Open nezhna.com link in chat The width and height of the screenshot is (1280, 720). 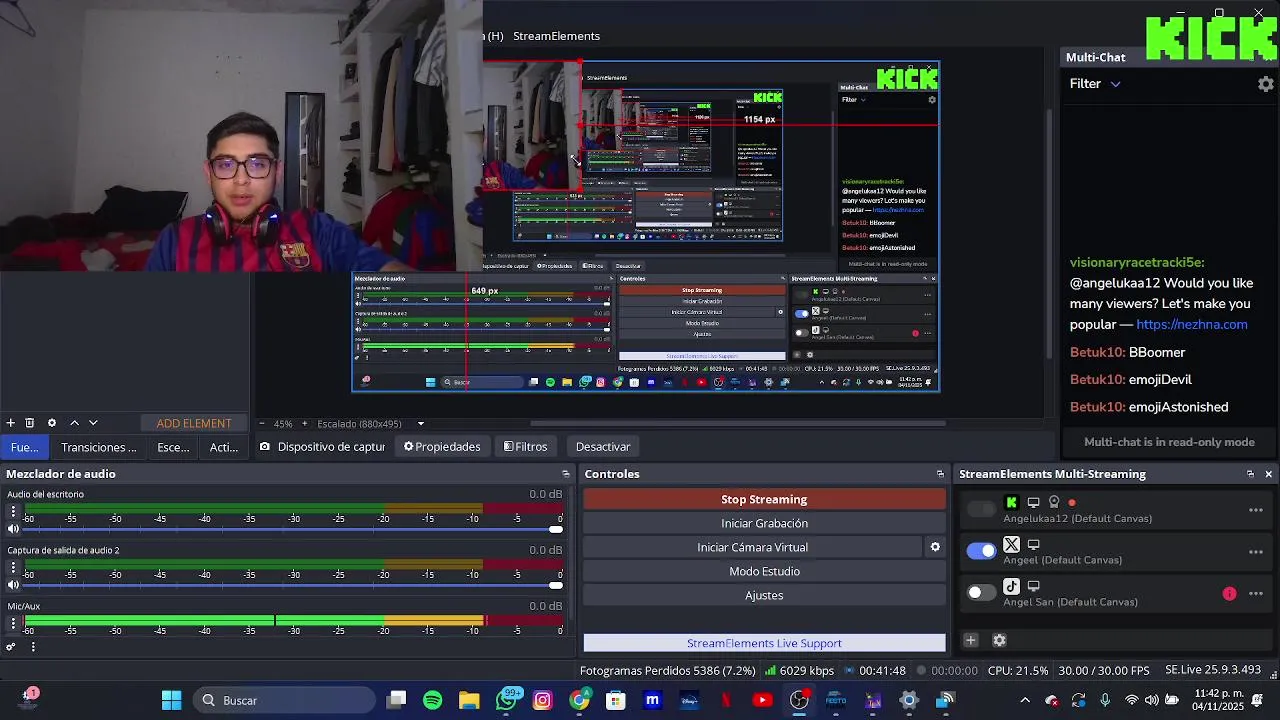point(1191,324)
